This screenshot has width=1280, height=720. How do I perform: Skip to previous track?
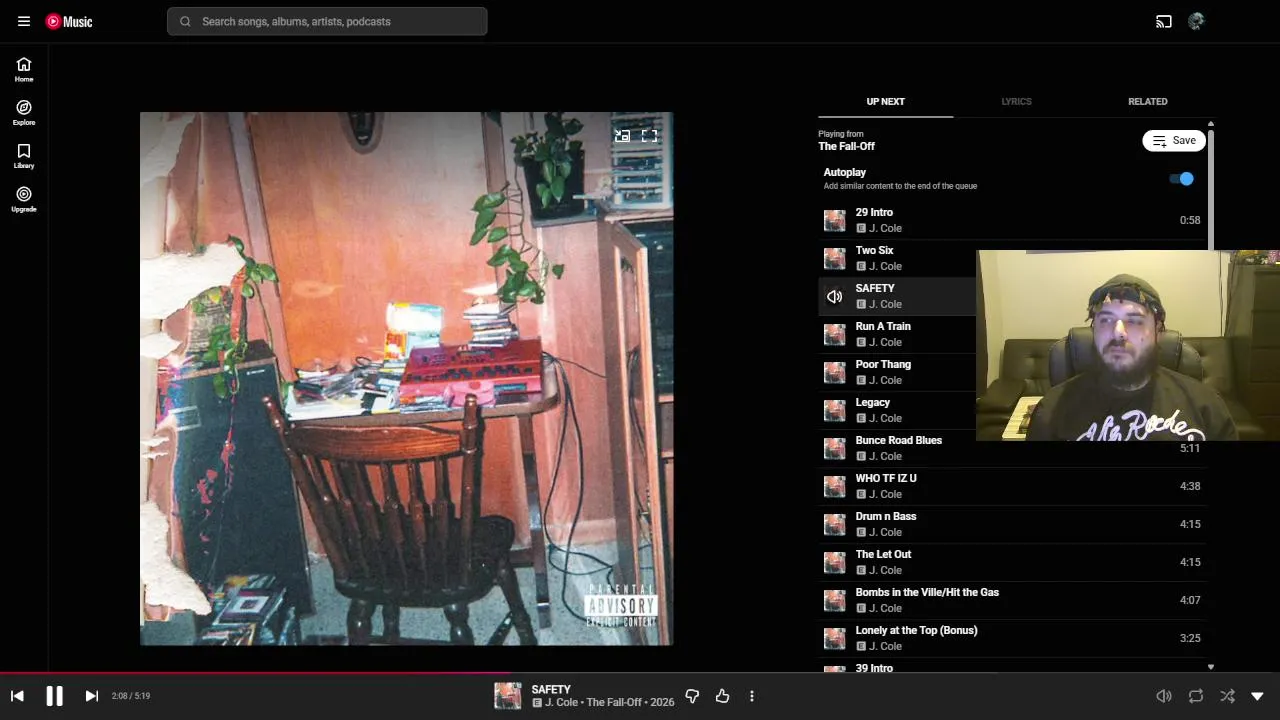pos(17,696)
